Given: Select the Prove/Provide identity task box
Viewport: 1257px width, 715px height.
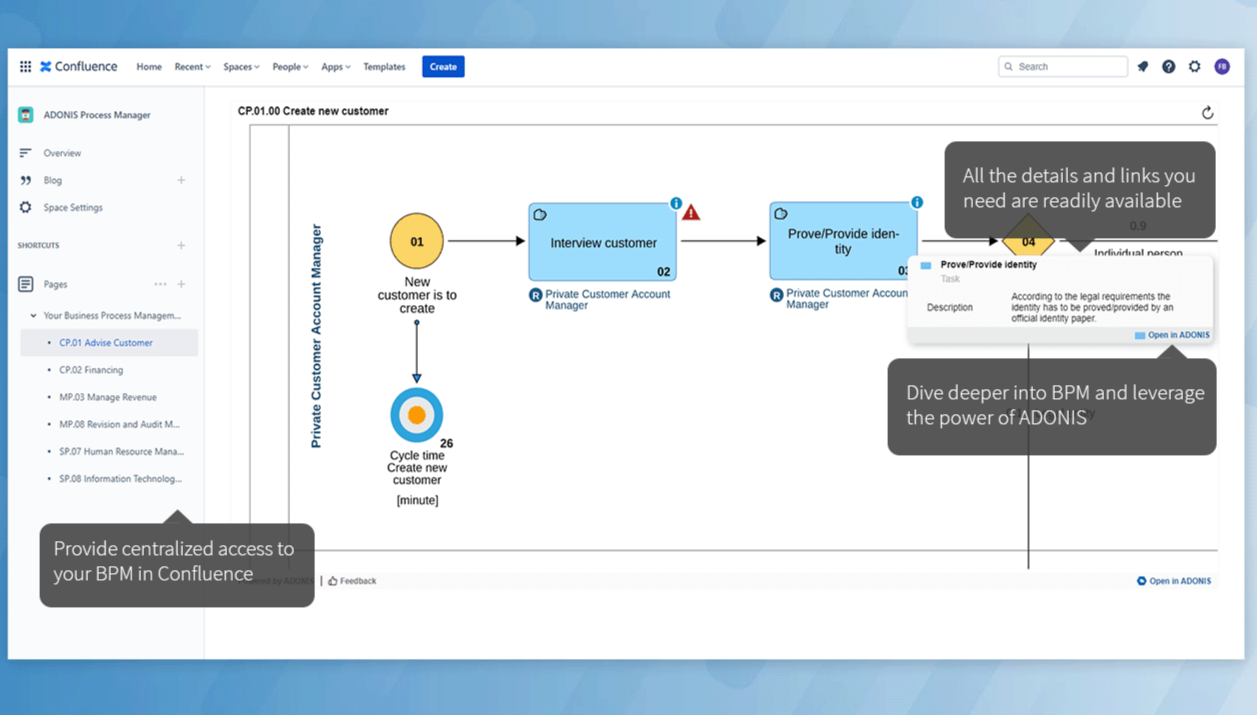Looking at the screenshot, I should coord(844,241).
